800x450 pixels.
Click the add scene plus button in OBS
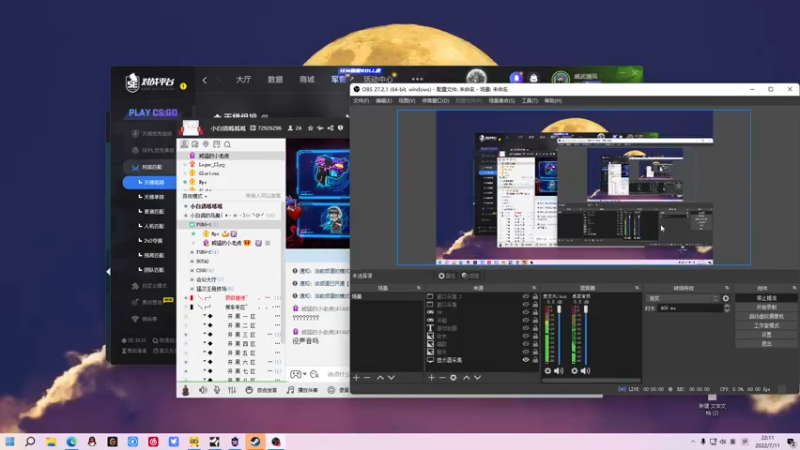click(x=356, y=377)
